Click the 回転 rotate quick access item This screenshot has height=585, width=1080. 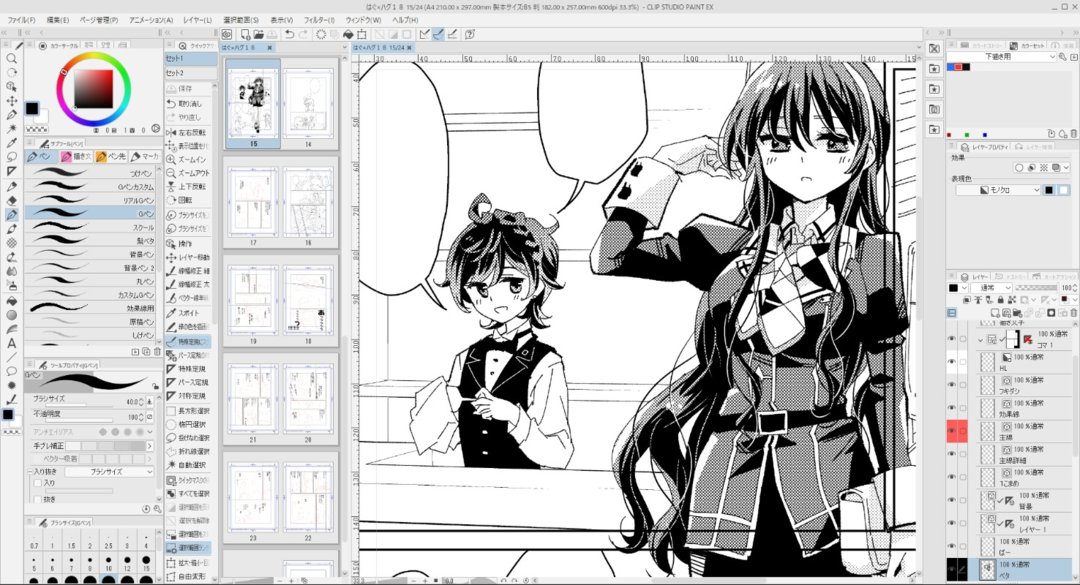(188, 201)
